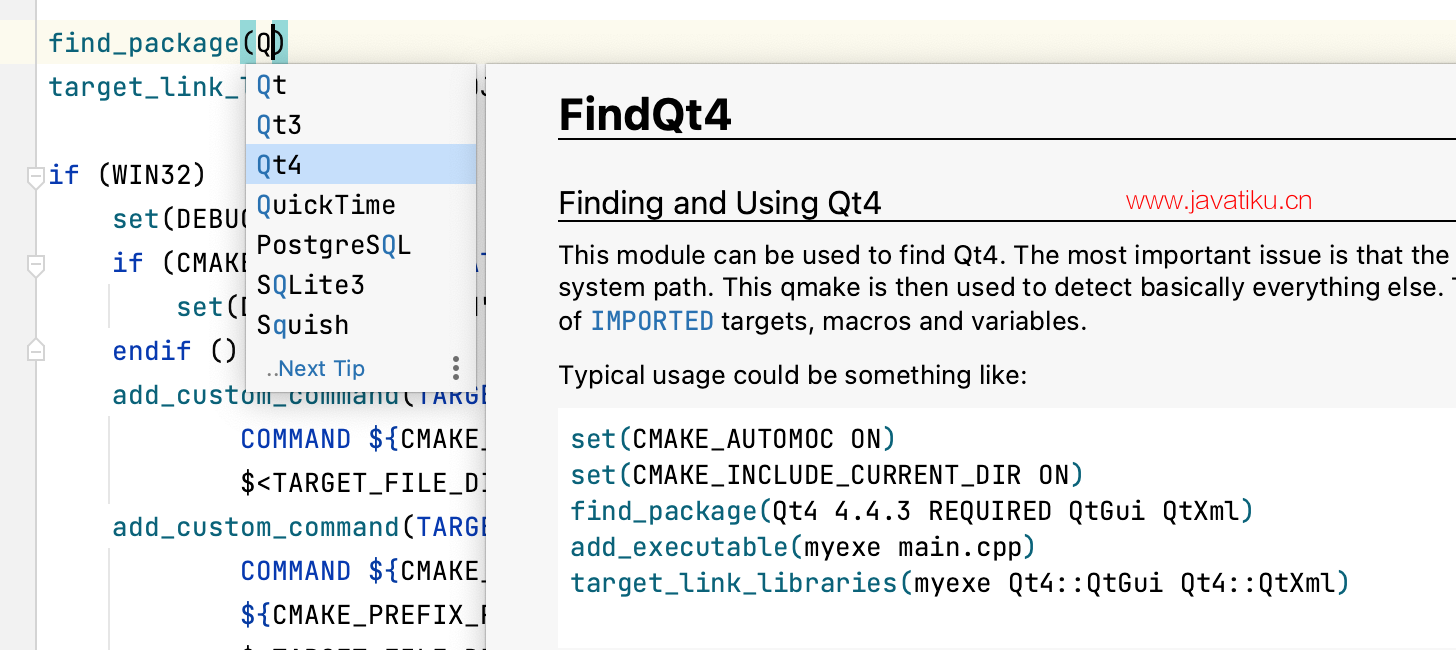Viewport: 1456px width, 650px height.
Task: Click add_executable(myexe main.cpp) in sample
Action: (x=803, y=547)
